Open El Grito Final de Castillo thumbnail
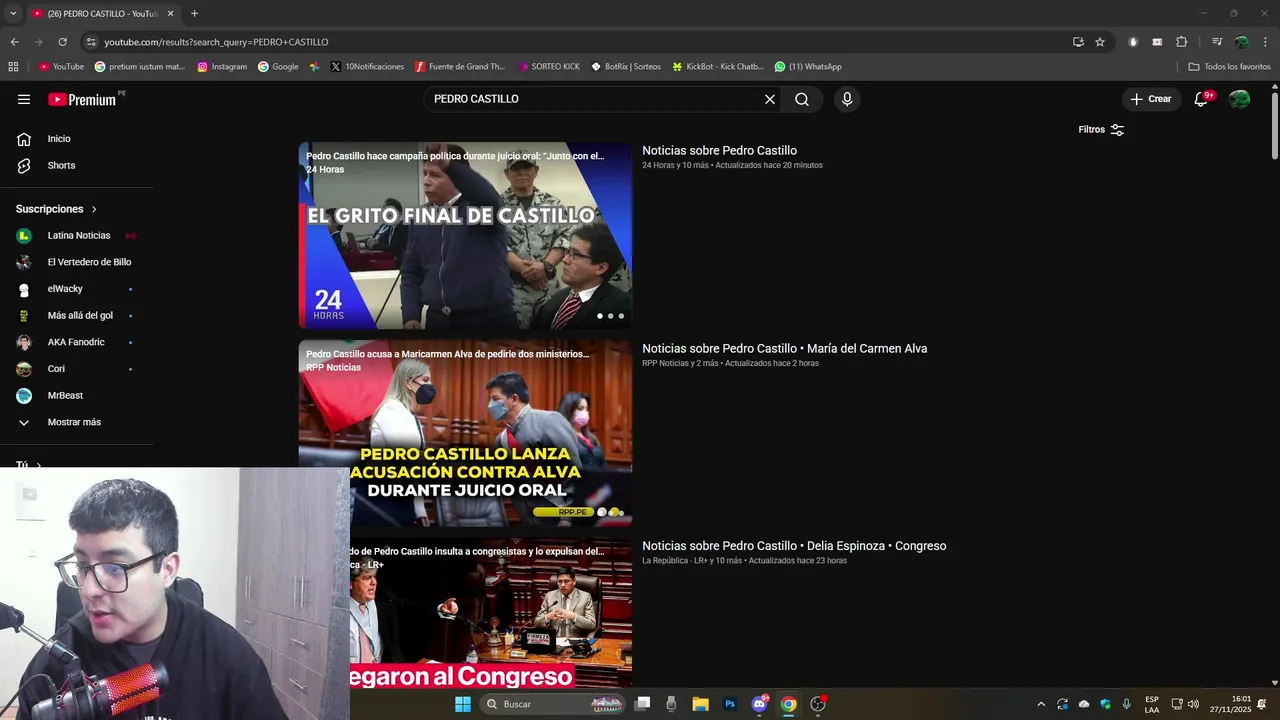Viewport: 1280px width, 720px height. (x=465, y=236)
